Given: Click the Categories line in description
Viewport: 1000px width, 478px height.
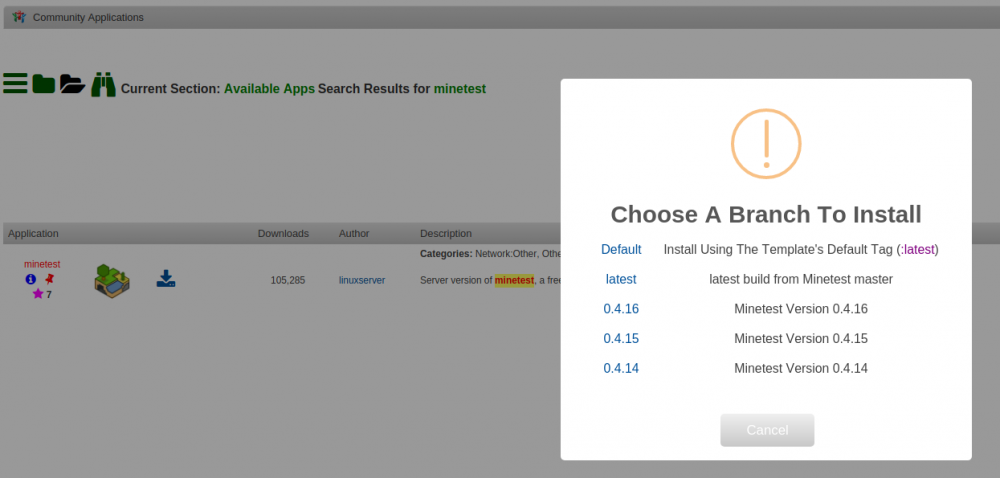Looking at the screenshot, I should tap(490, 254).
